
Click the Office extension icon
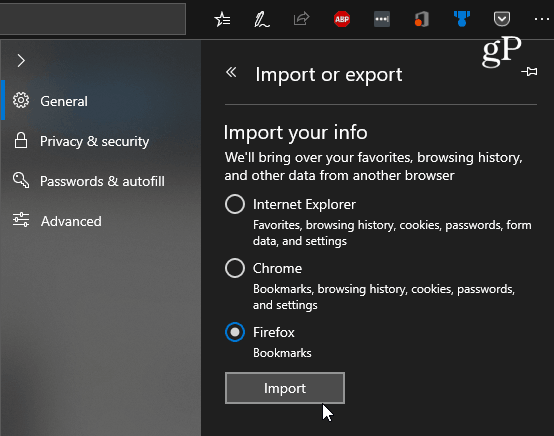tap(422, 19)
